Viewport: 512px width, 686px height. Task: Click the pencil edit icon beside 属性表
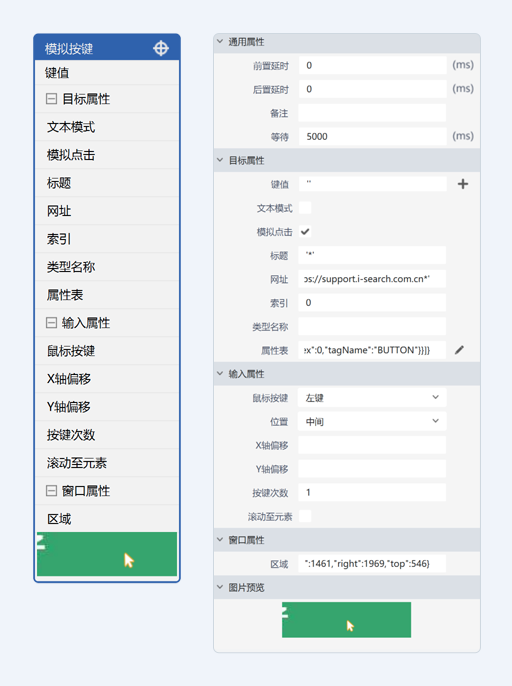(x=459, y=350)
